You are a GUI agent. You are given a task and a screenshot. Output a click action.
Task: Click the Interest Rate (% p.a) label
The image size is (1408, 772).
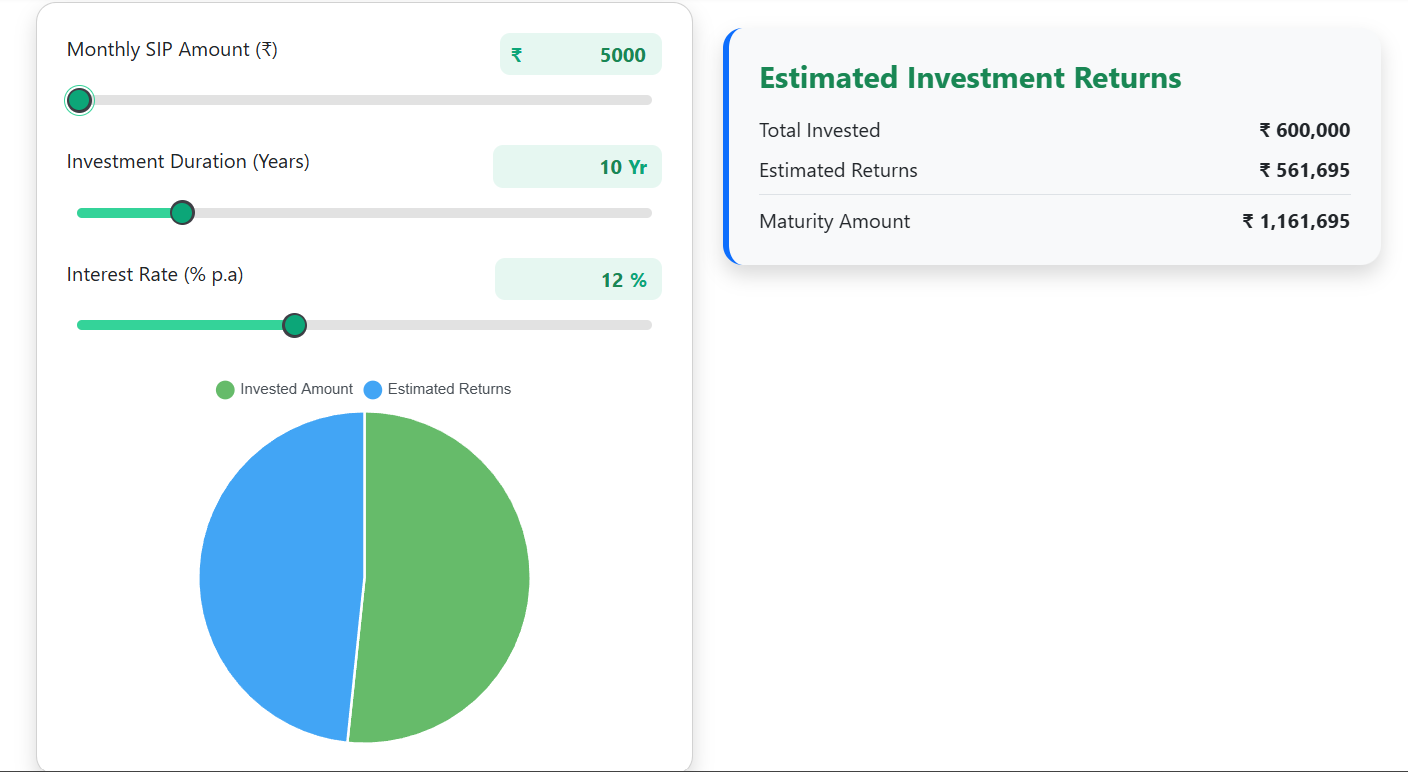[155, 274]
